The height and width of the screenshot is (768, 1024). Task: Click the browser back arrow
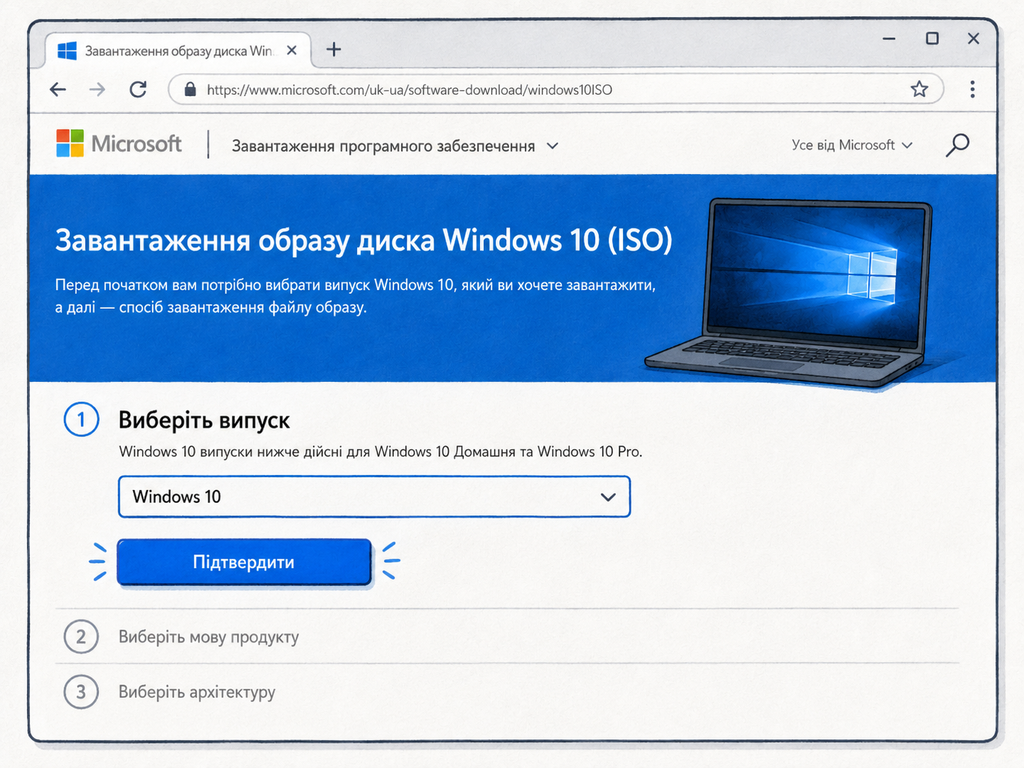point(58,89)
